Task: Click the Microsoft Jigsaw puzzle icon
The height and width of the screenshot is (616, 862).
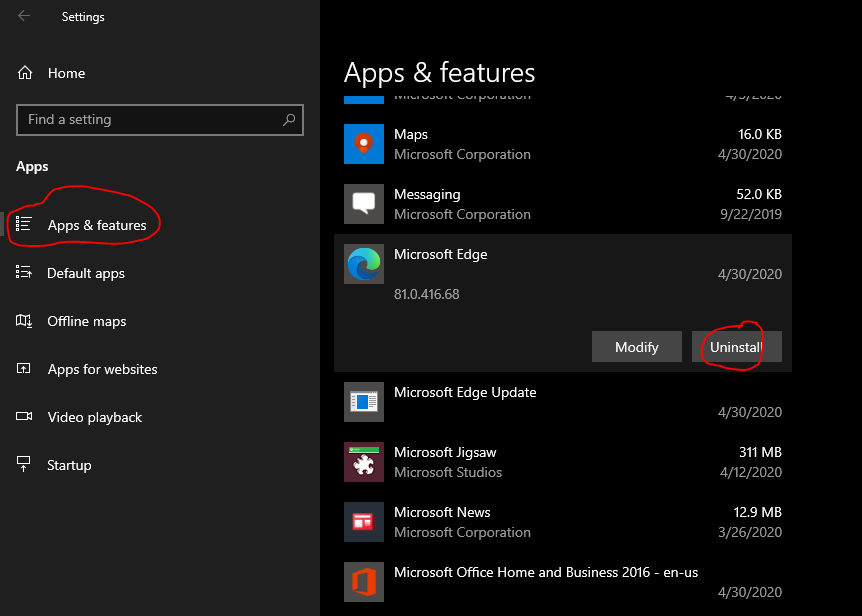Action: click(363, 462)
